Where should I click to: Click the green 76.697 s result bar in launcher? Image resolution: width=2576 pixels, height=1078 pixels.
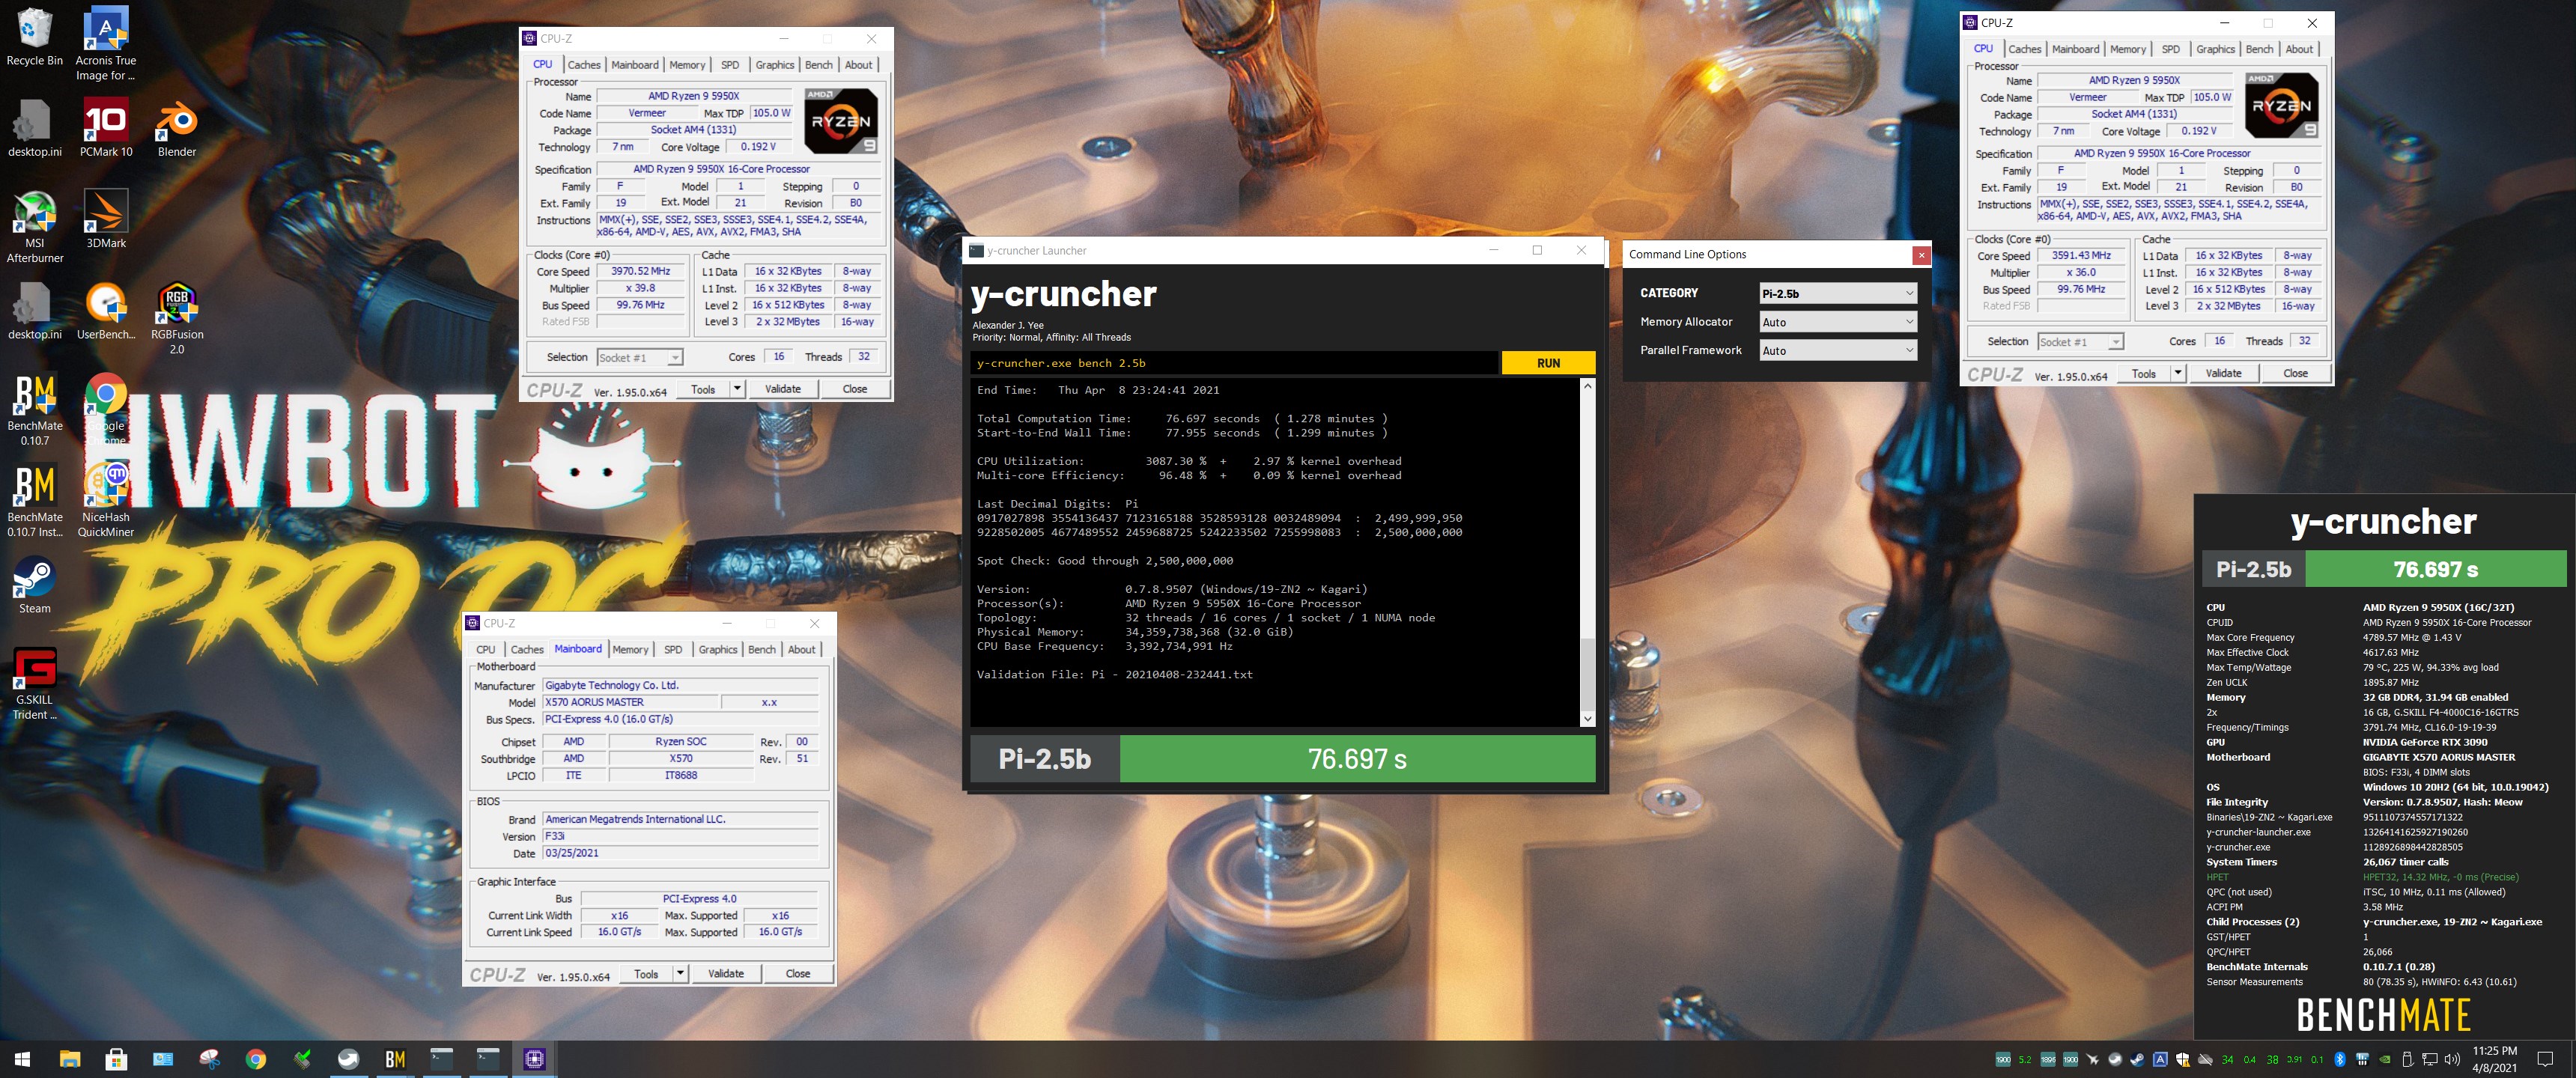coord(1357,759)
